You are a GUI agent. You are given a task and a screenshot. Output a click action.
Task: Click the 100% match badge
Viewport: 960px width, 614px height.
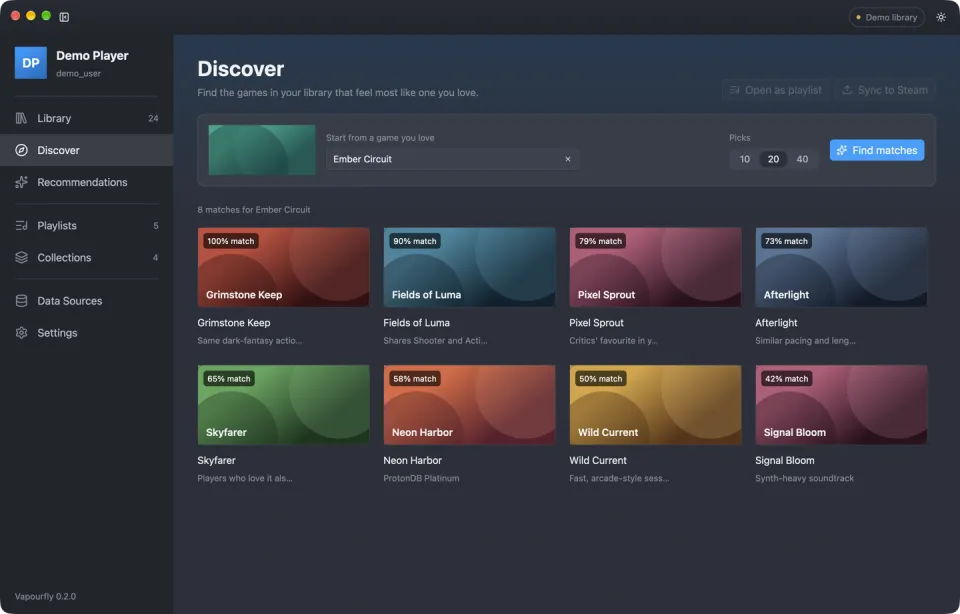(231, 241)
